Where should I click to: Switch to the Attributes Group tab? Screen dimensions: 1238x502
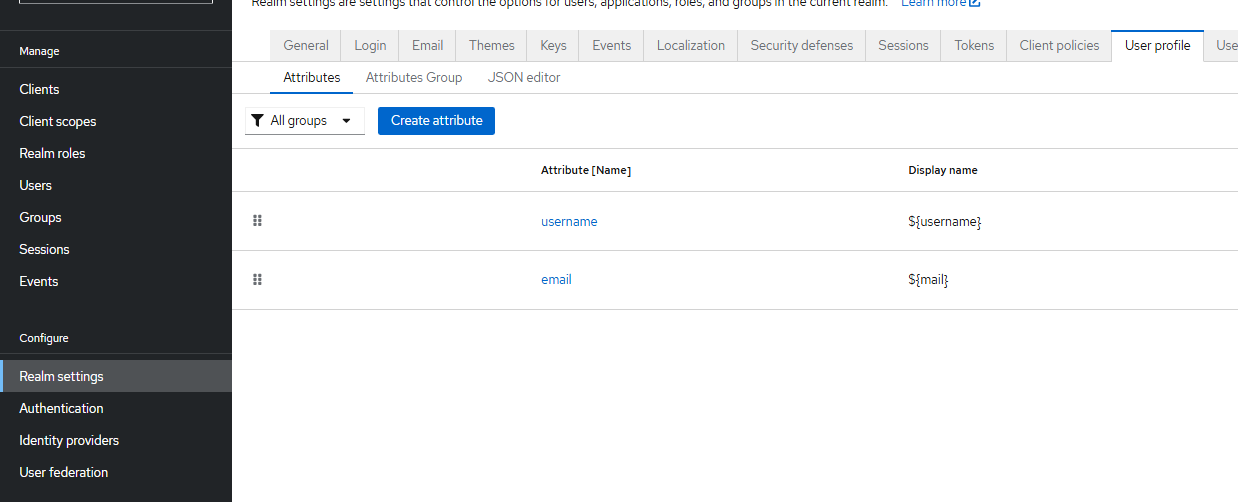click(x=414, y=77)
